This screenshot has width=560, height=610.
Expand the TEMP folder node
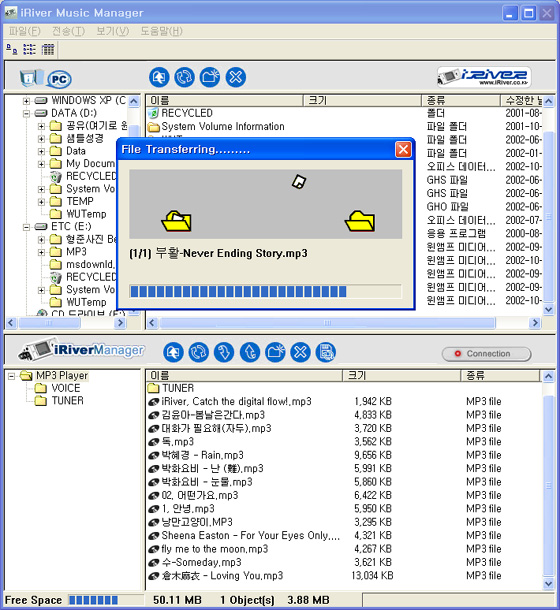(x=41, y=202)
